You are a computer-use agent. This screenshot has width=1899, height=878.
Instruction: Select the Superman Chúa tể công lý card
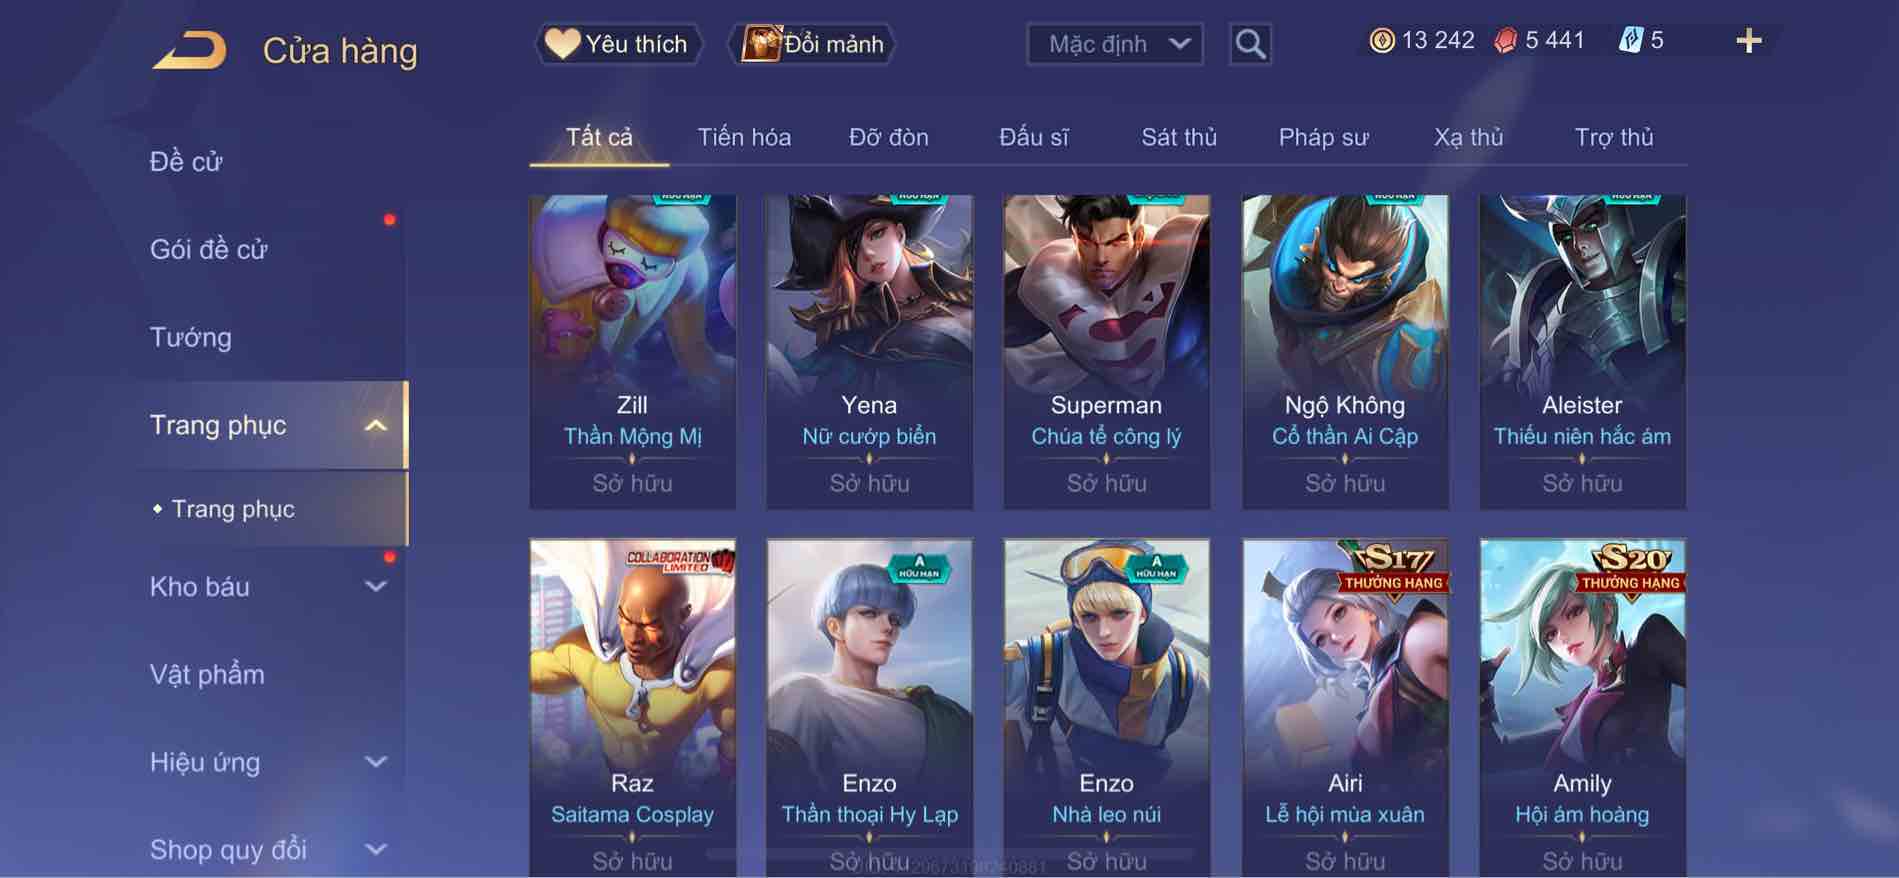point(1106,352)
